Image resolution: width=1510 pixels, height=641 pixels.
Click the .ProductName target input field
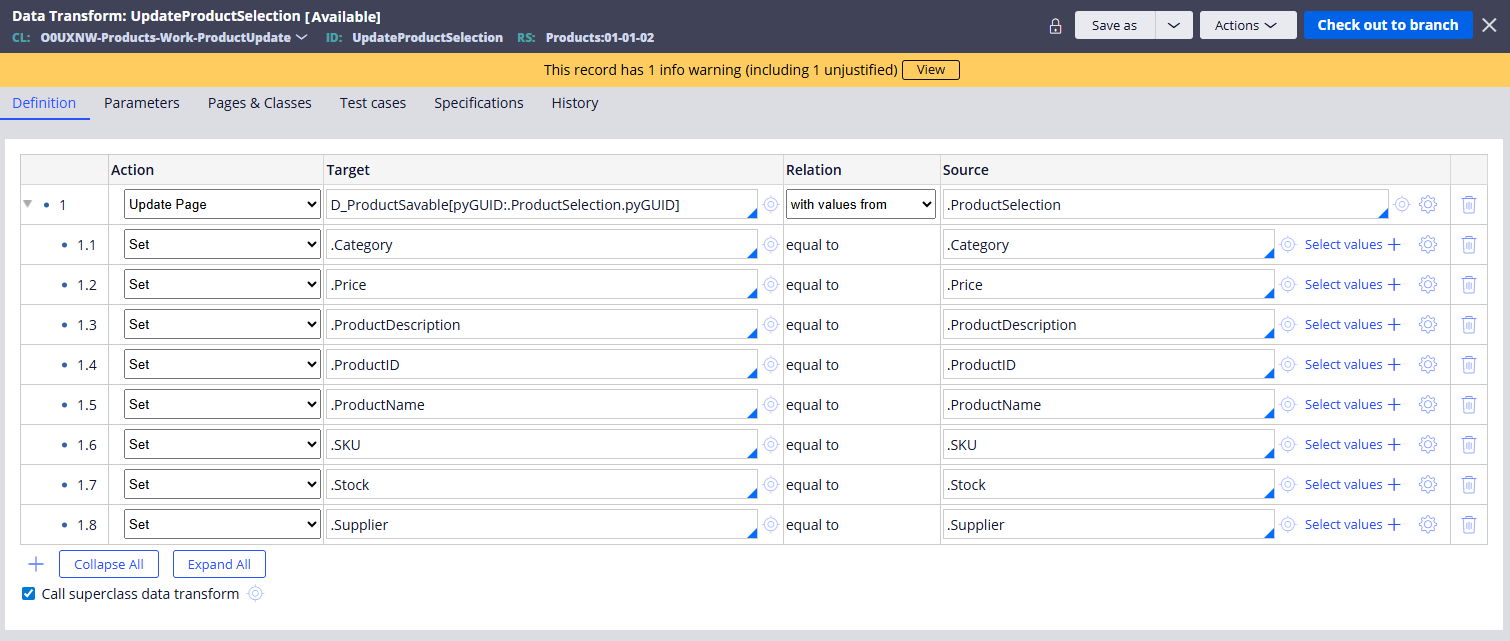click(540, 405)
